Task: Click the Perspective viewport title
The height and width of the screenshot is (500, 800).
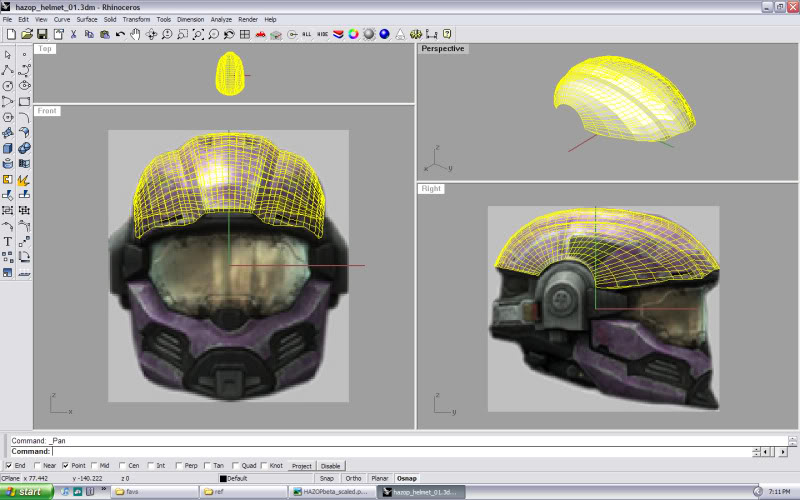Action: tap(442, 48)
